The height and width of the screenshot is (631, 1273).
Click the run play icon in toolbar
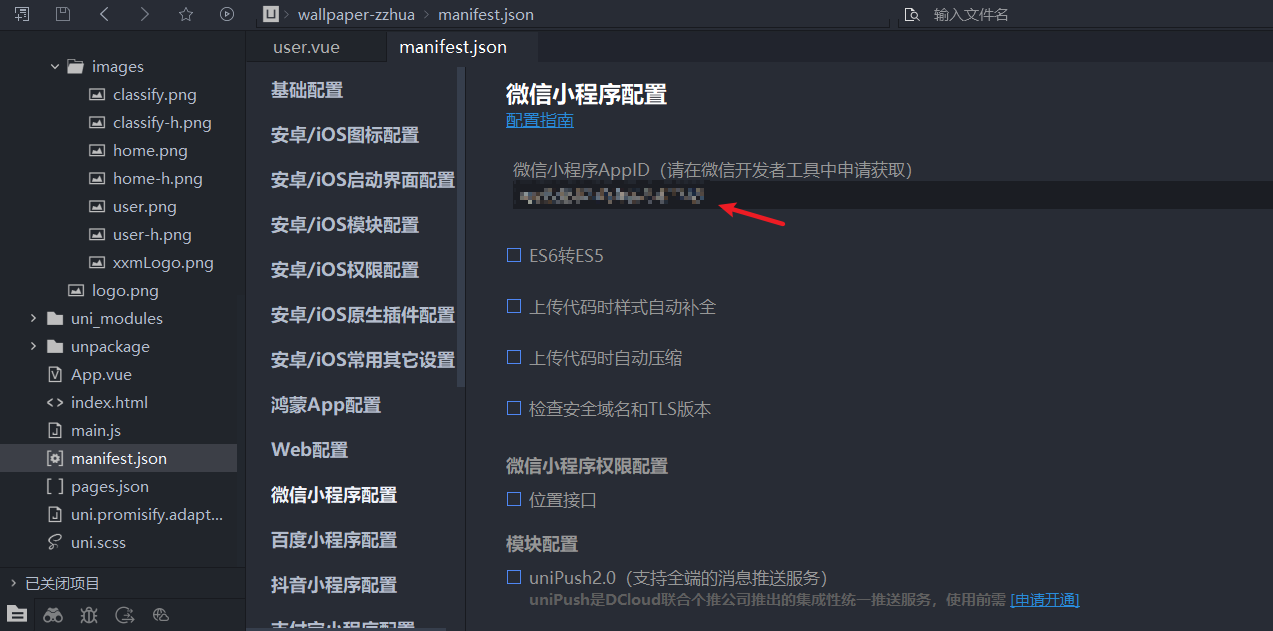click(227, 14)
